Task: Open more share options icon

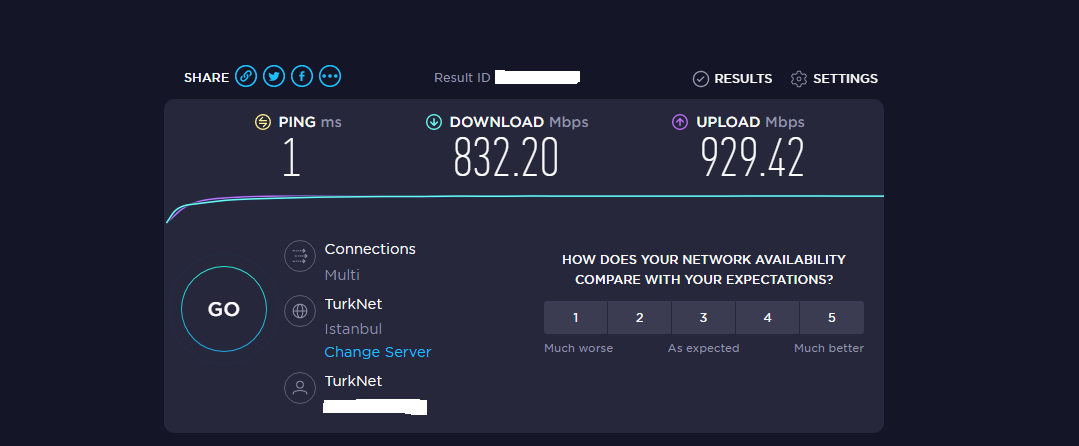Action: pyautogui.click(x=330, y=77)
